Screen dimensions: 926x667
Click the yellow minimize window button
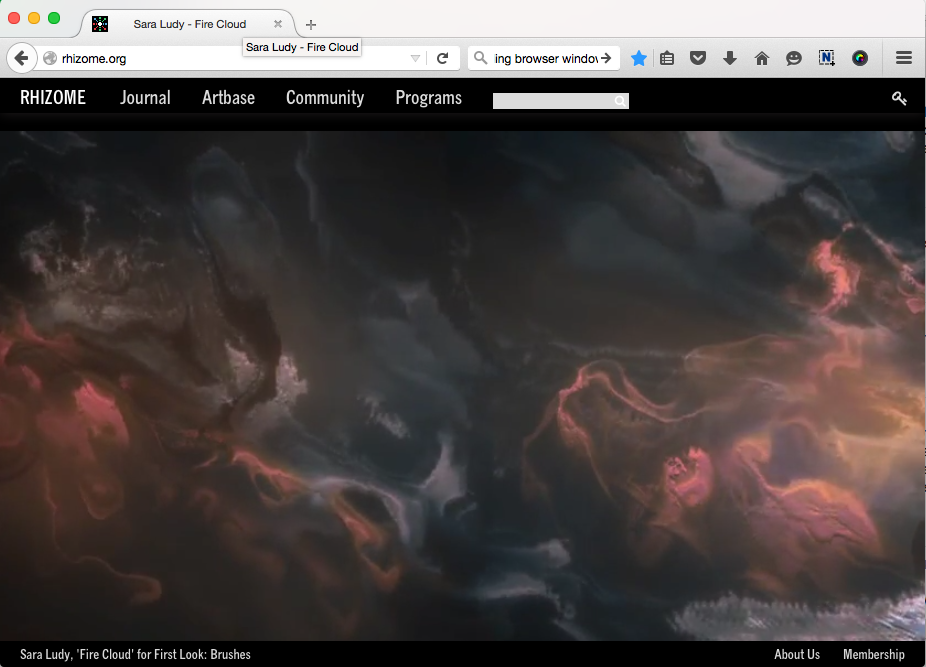click(x=34, y=18)
